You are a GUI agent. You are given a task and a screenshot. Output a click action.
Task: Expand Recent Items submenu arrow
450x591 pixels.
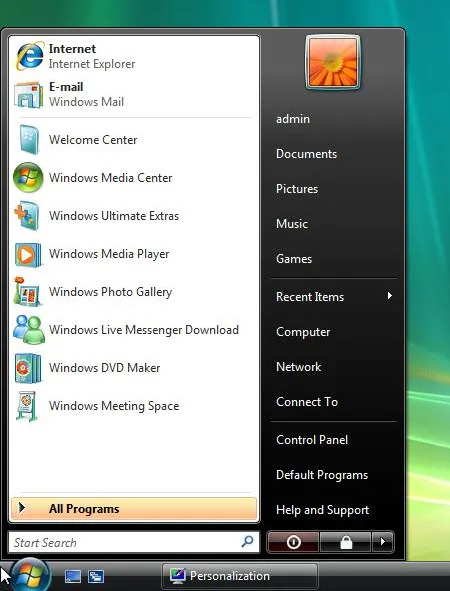tap(390, 296)
